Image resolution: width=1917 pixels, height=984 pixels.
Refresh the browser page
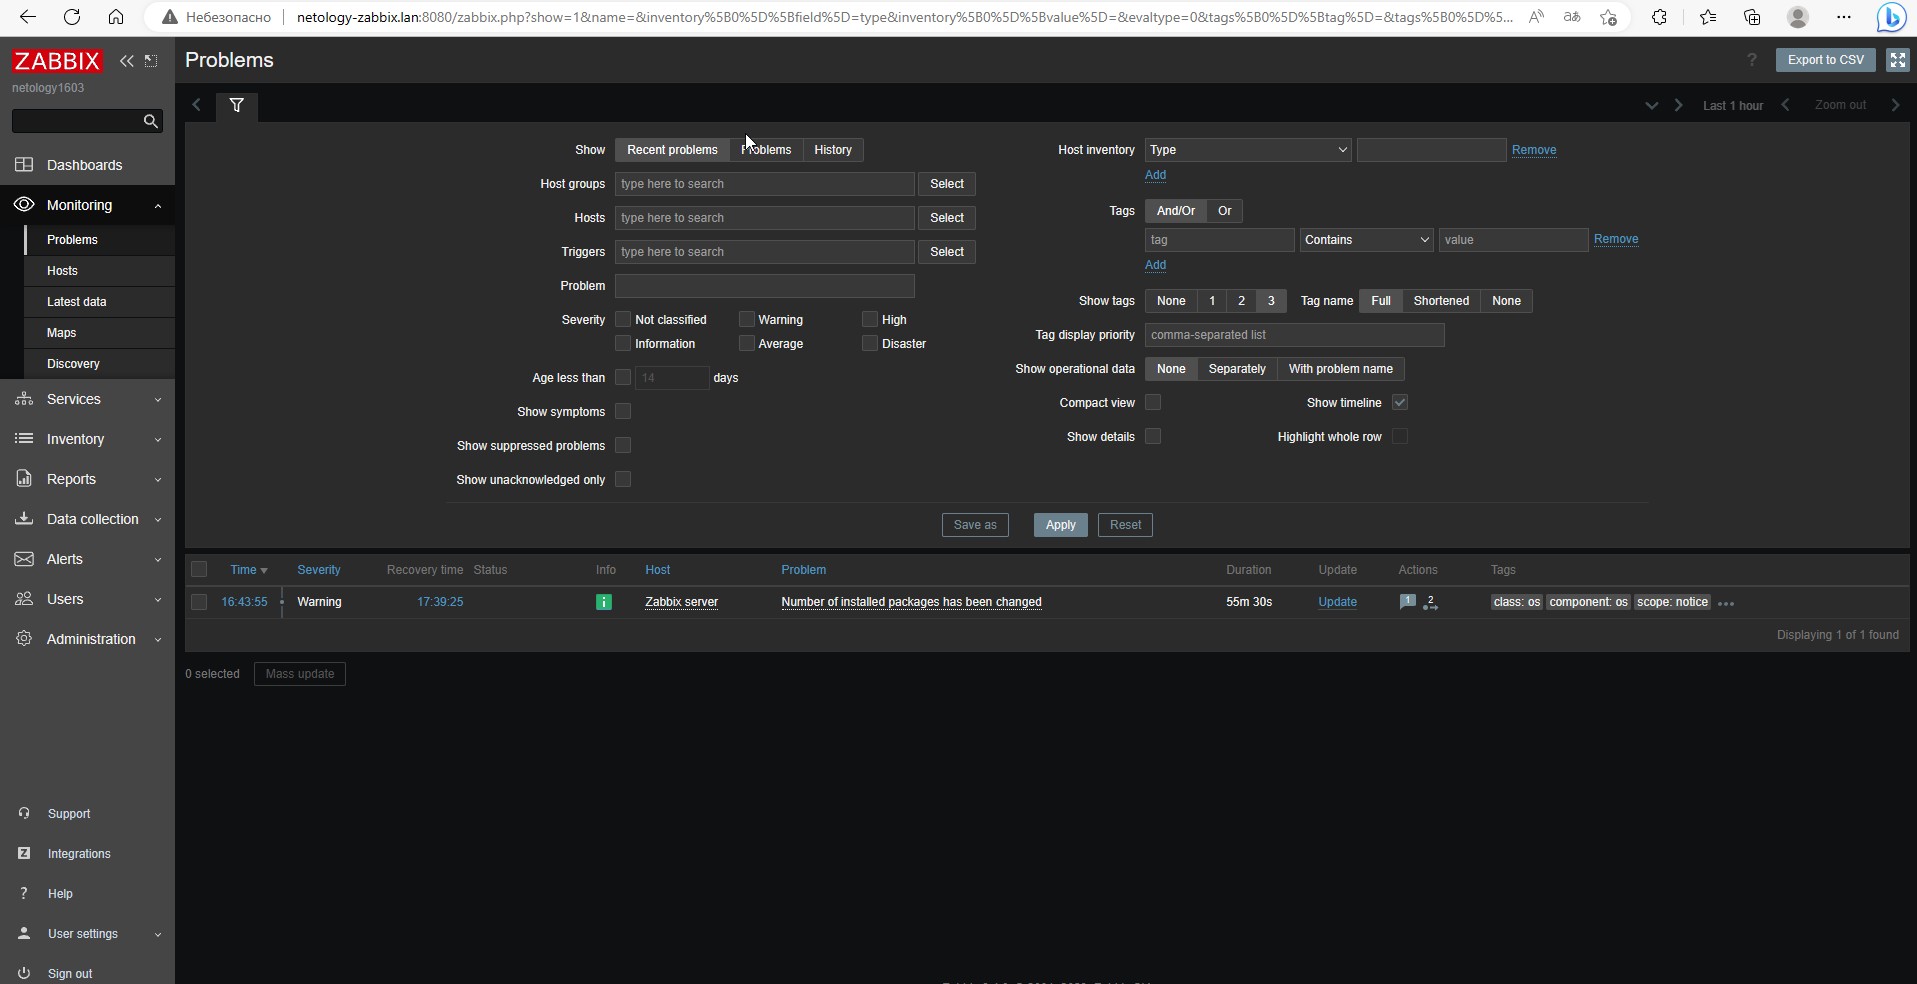pyautogui.click(x=72, y=17)
